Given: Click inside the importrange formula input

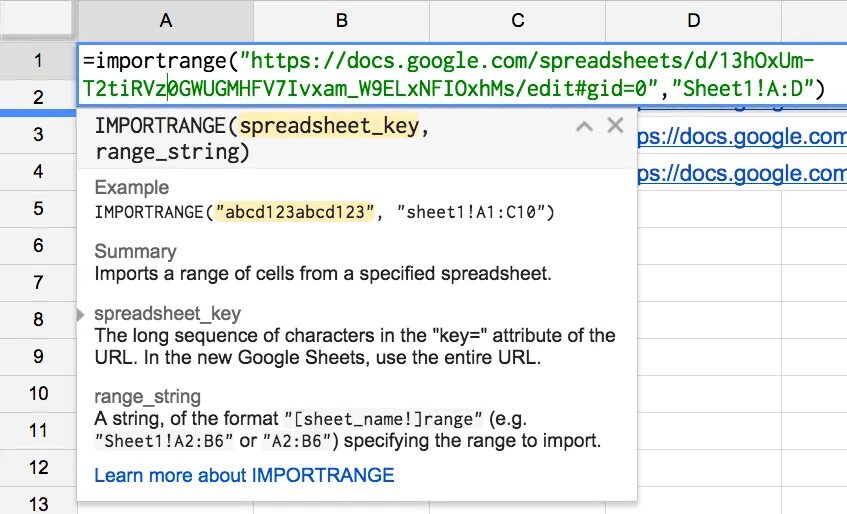Looking at the screenshot, I should coord(462,75).
